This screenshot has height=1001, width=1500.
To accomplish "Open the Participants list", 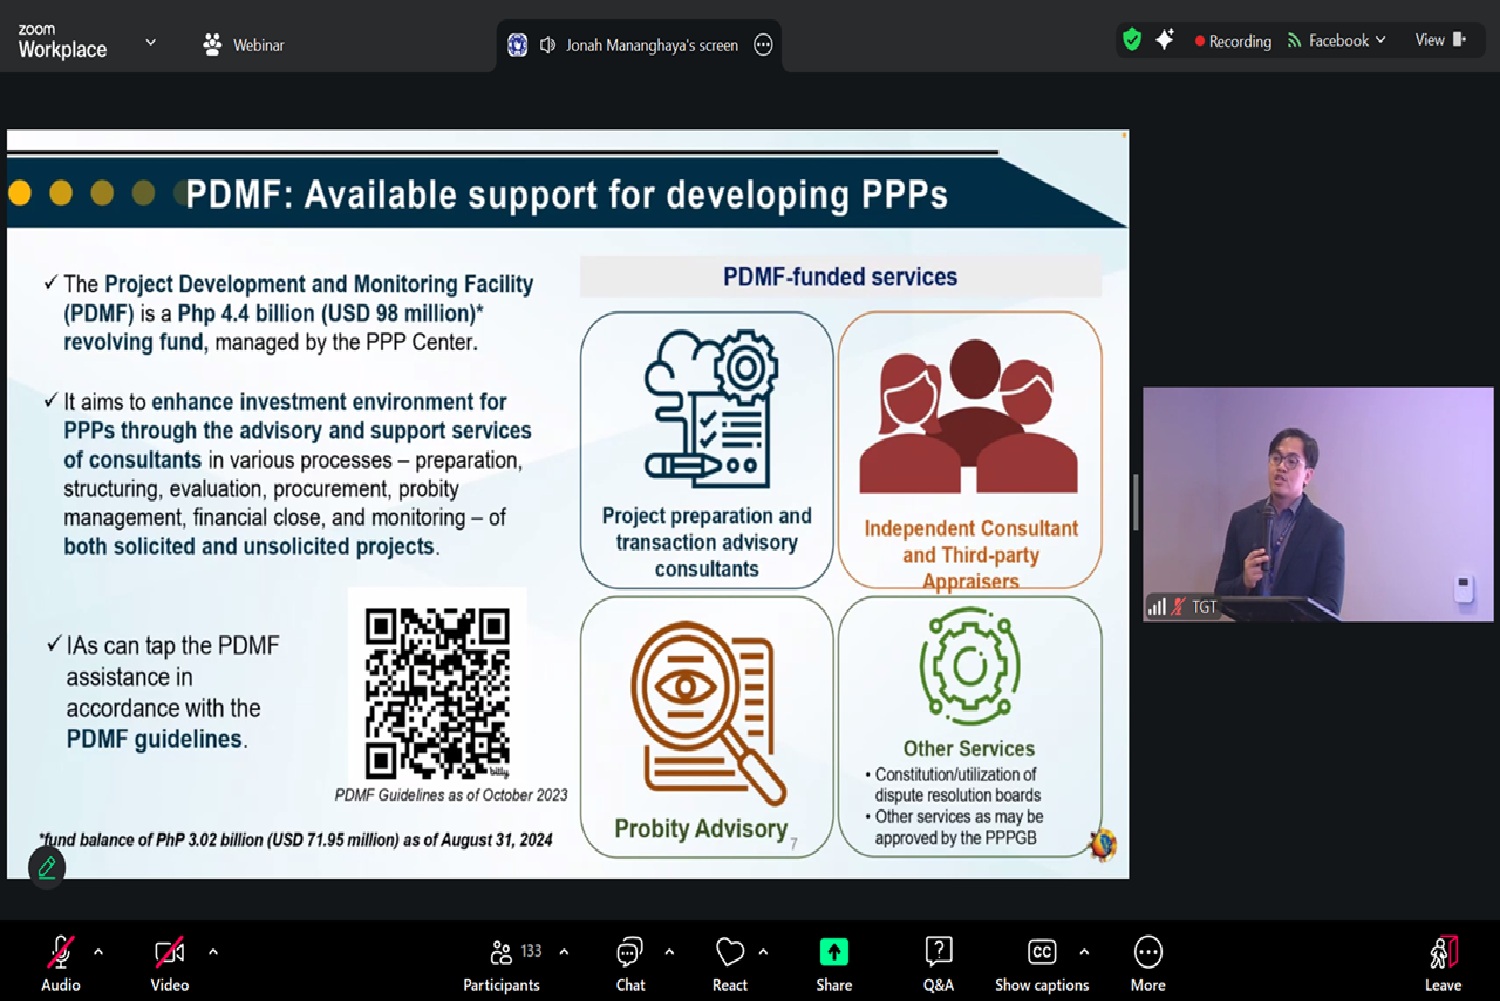I will coord(501,964).
